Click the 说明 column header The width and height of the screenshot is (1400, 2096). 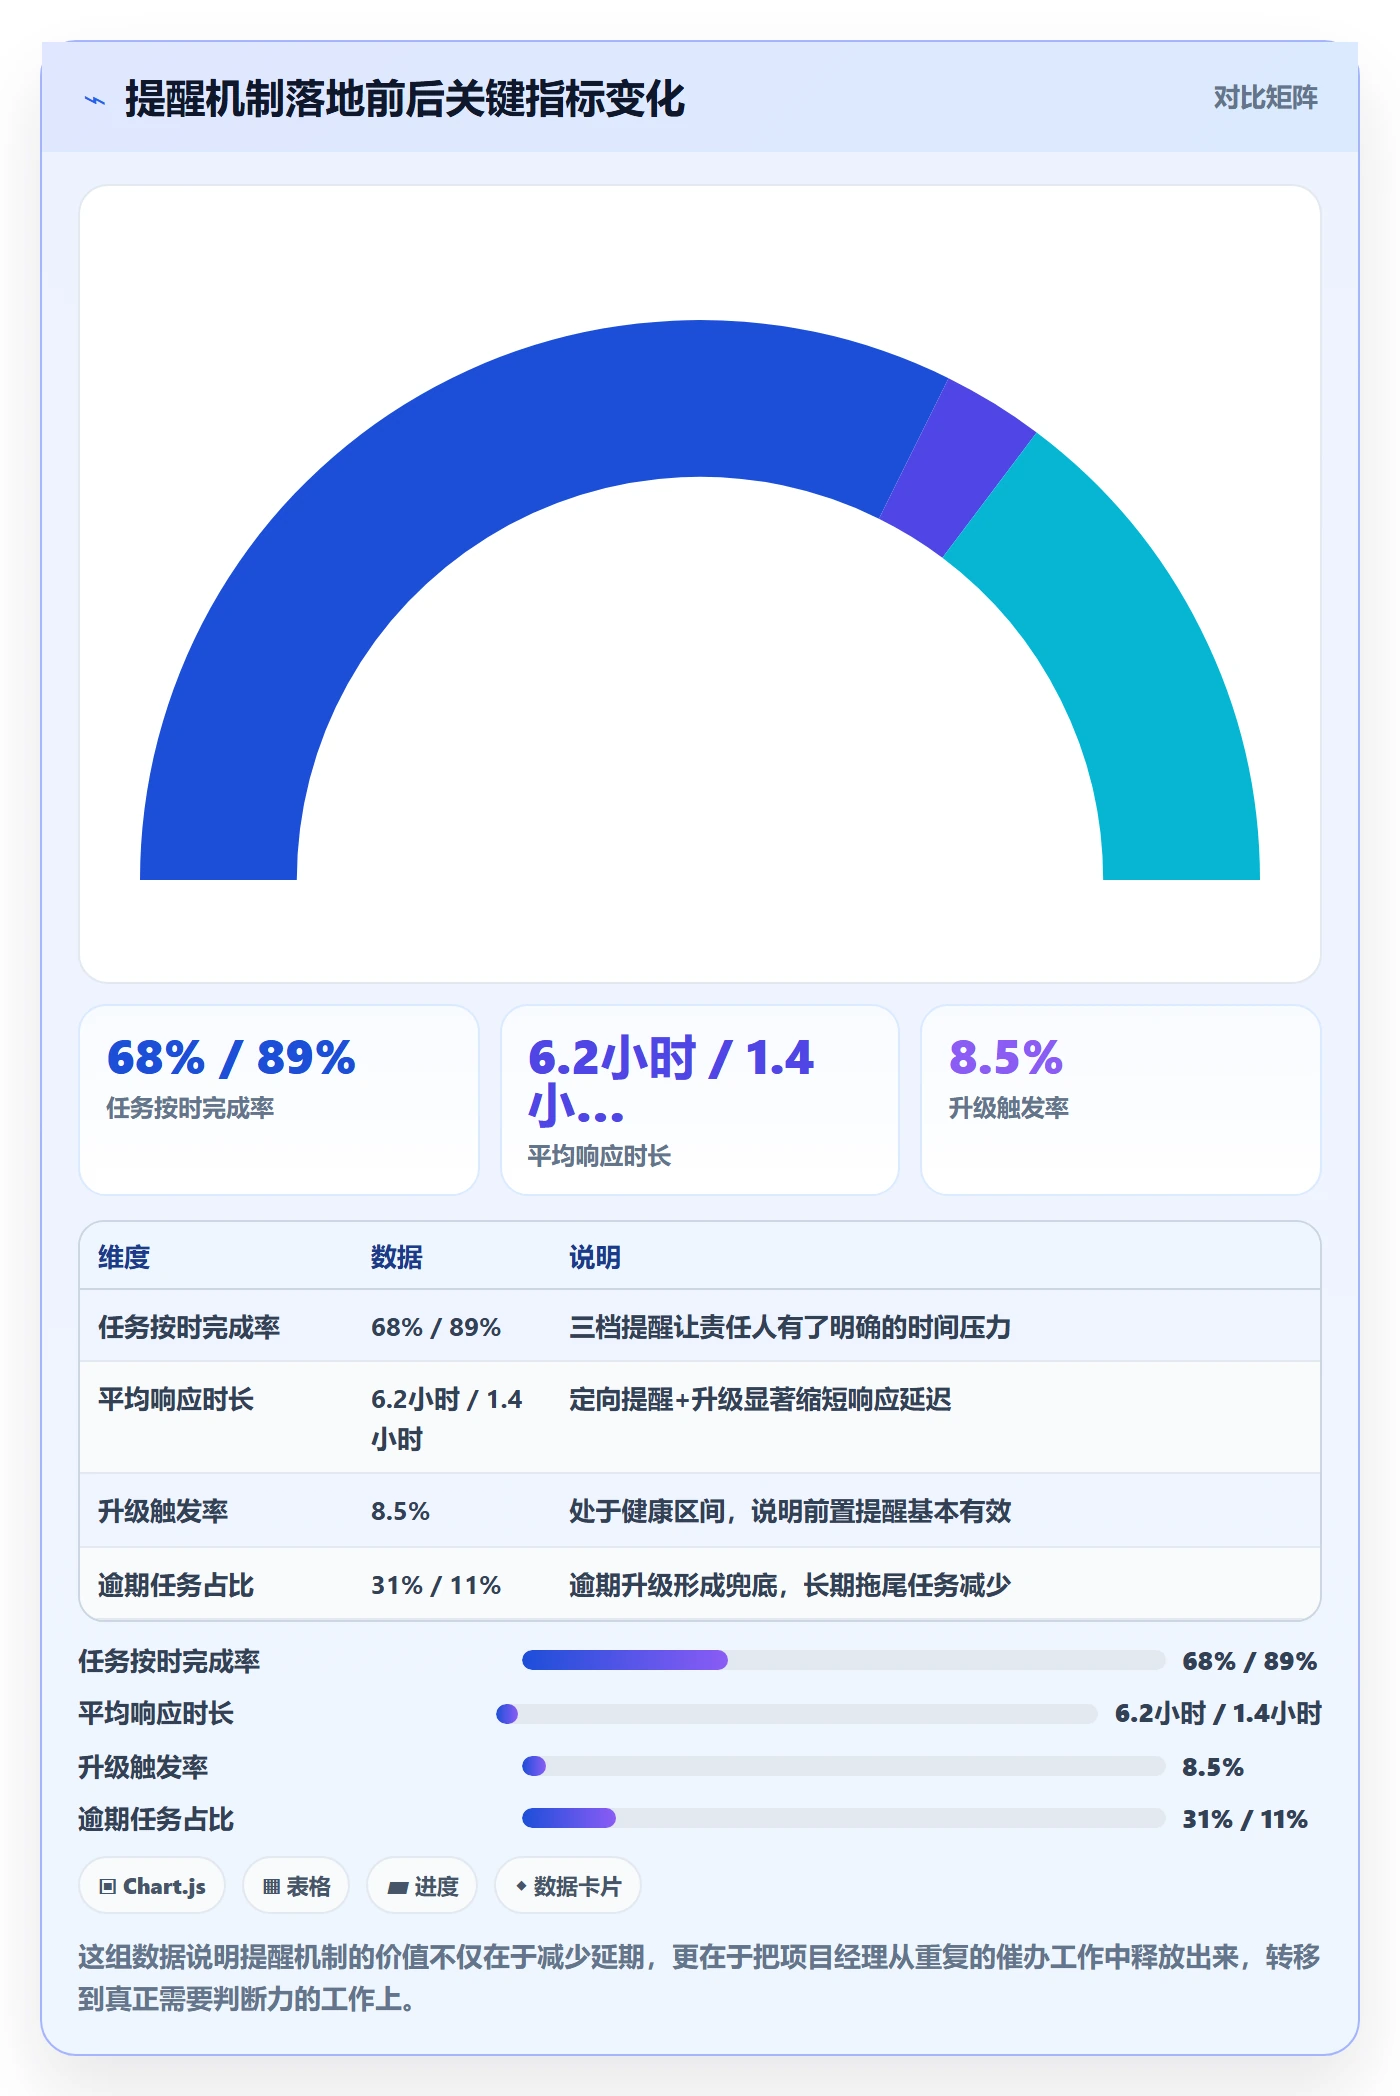point(595,1257)
